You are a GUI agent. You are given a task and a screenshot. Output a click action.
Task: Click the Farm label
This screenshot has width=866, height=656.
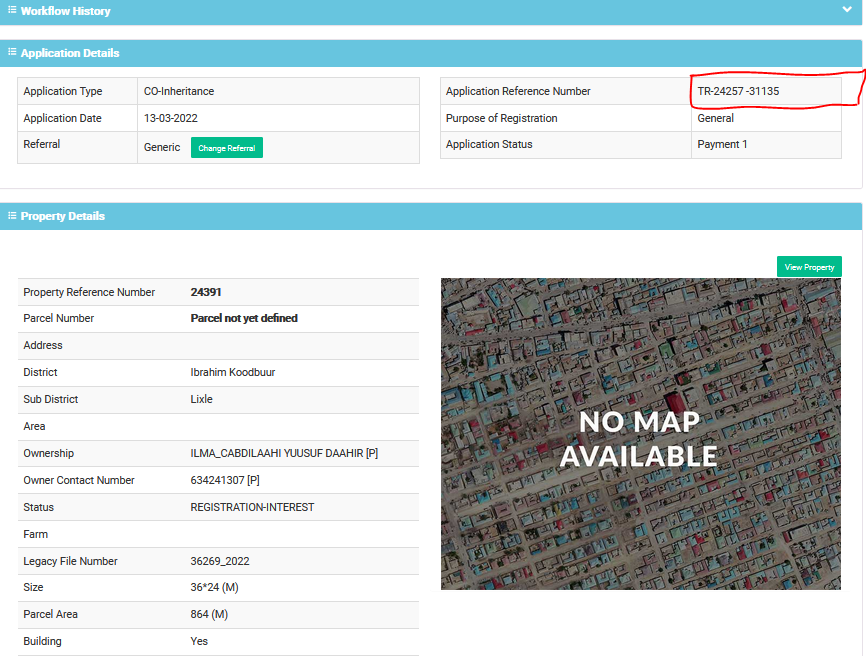coord(35,534)
